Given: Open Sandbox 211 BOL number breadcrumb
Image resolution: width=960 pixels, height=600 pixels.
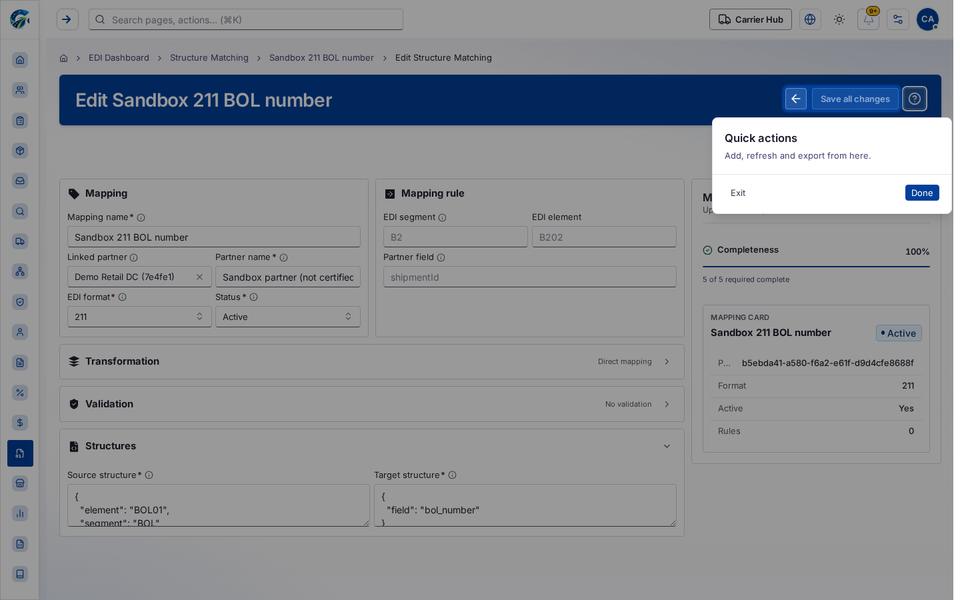Looking at the screenshot, I should coord(321,58).
